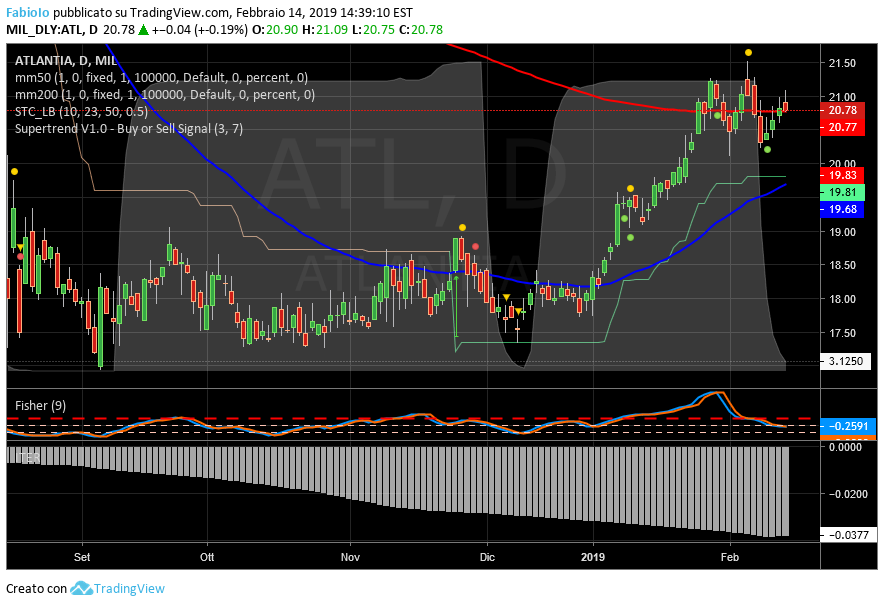Click the H:21.09 high value in header
The width and height of the screenshot is (884, 606).
[325, 30]
